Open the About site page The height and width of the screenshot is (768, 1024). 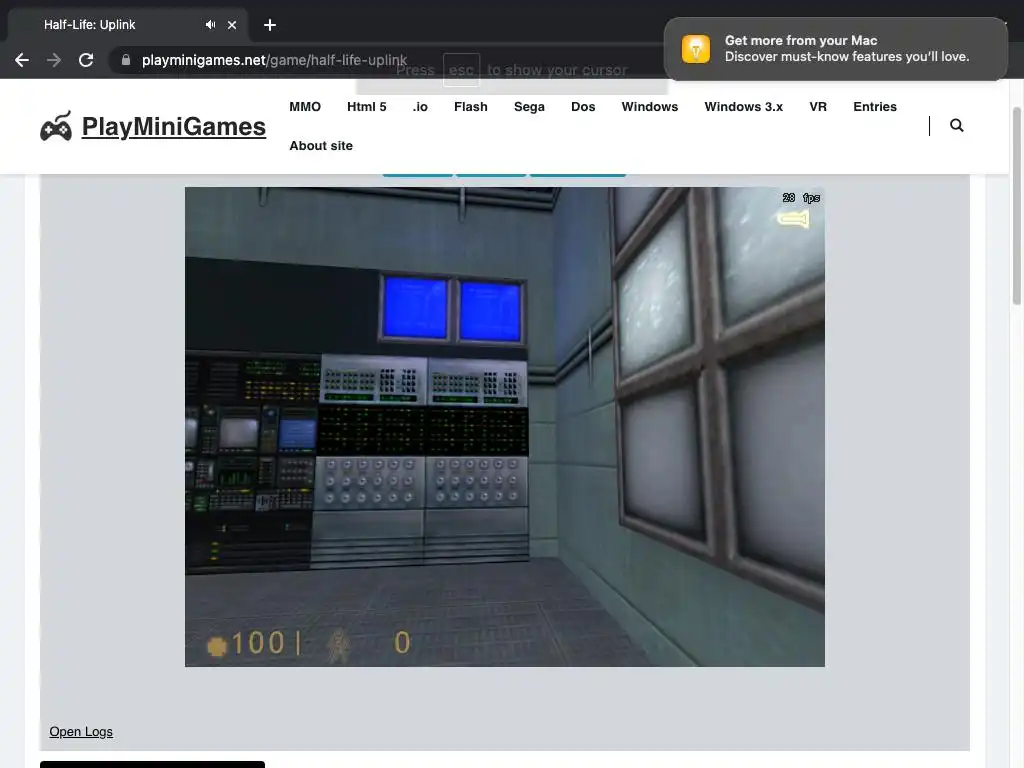point(321,146)
